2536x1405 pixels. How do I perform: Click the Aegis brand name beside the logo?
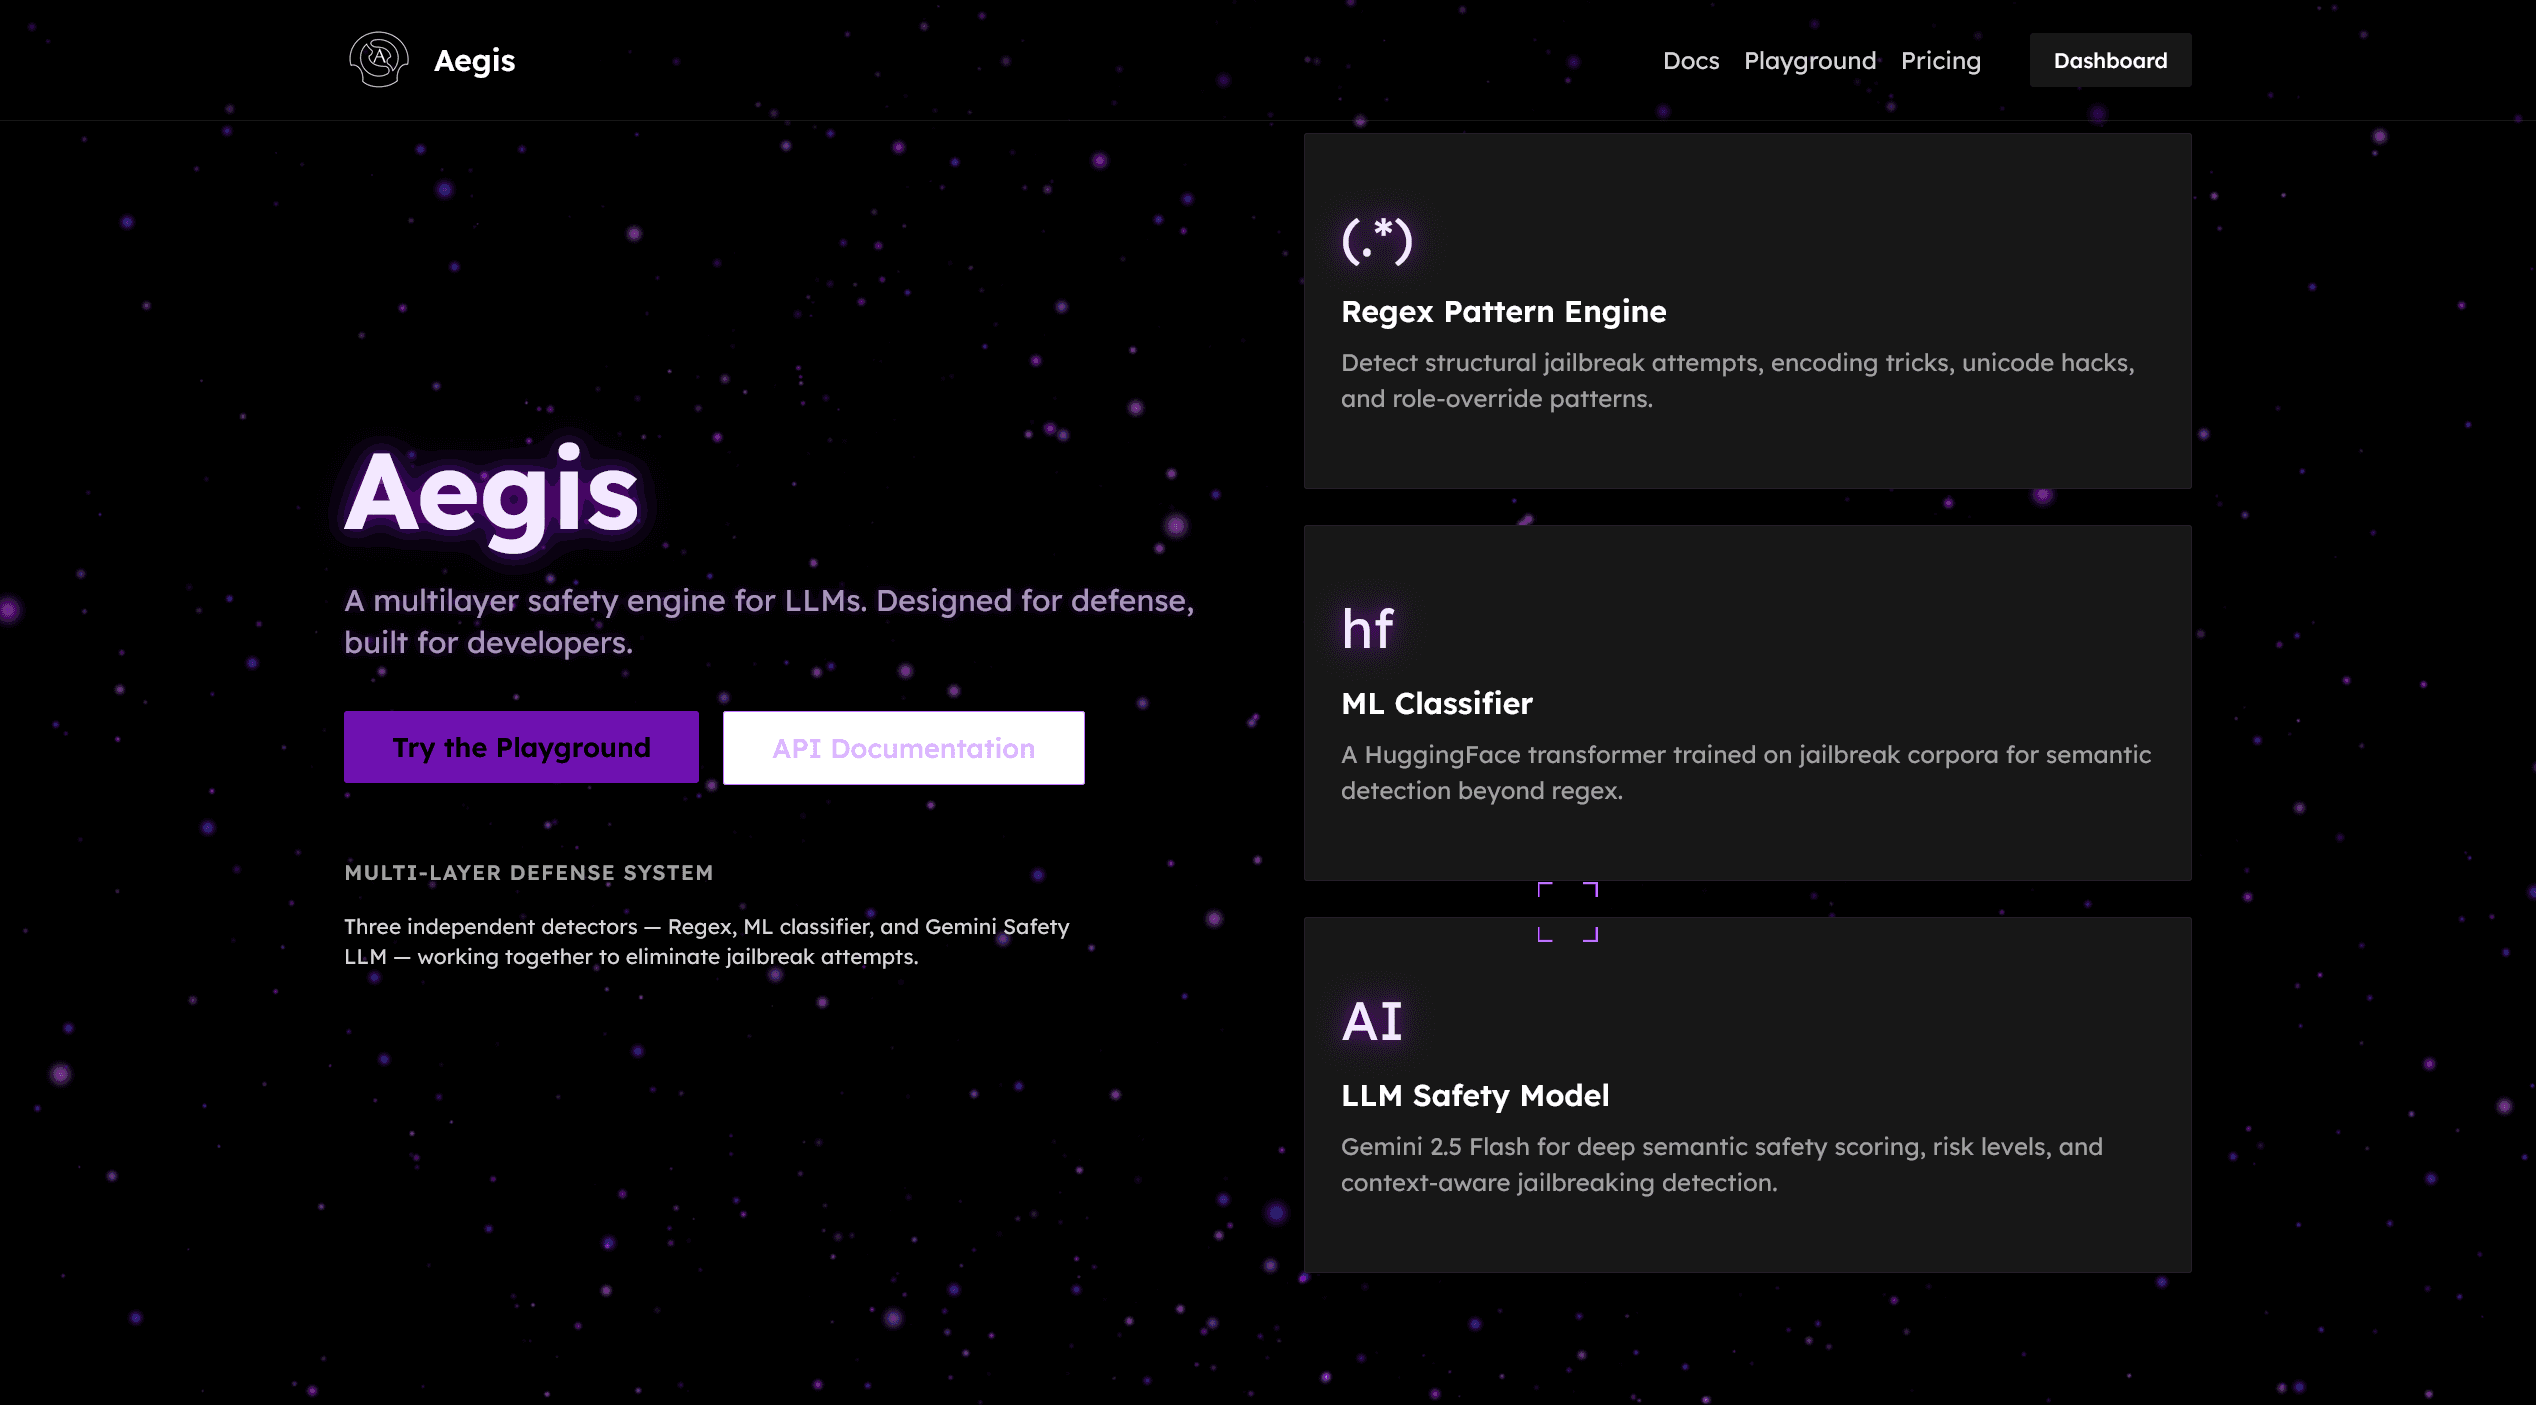[474, 61]
